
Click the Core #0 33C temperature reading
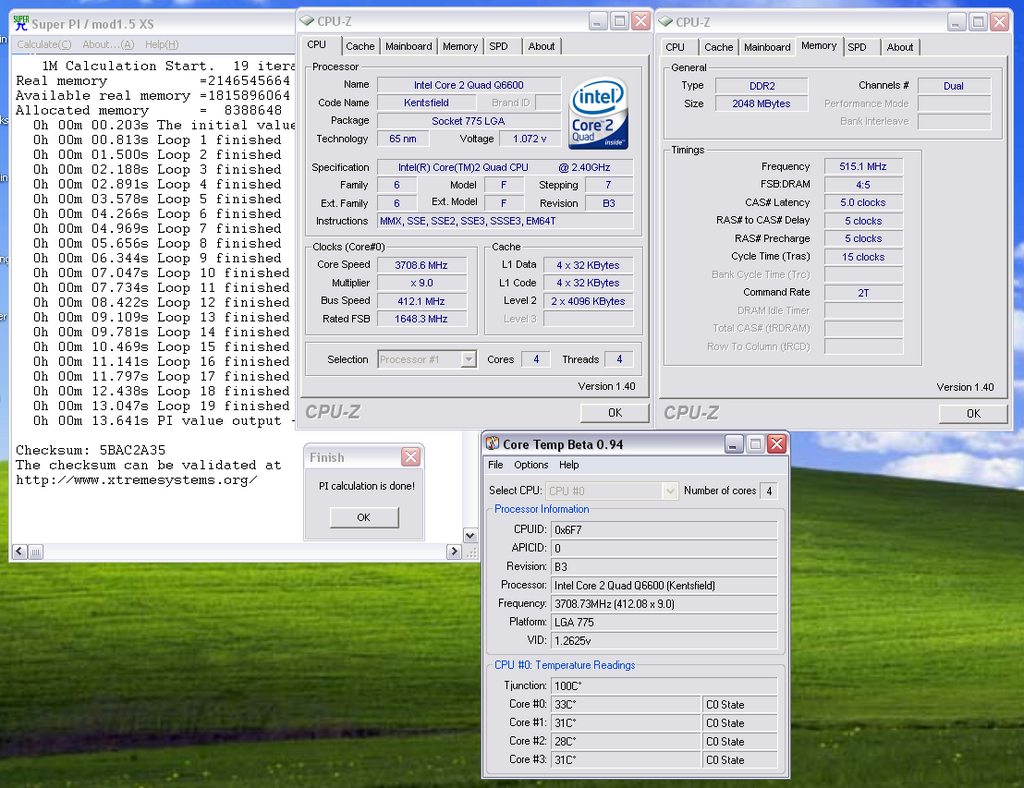point(626,704)
